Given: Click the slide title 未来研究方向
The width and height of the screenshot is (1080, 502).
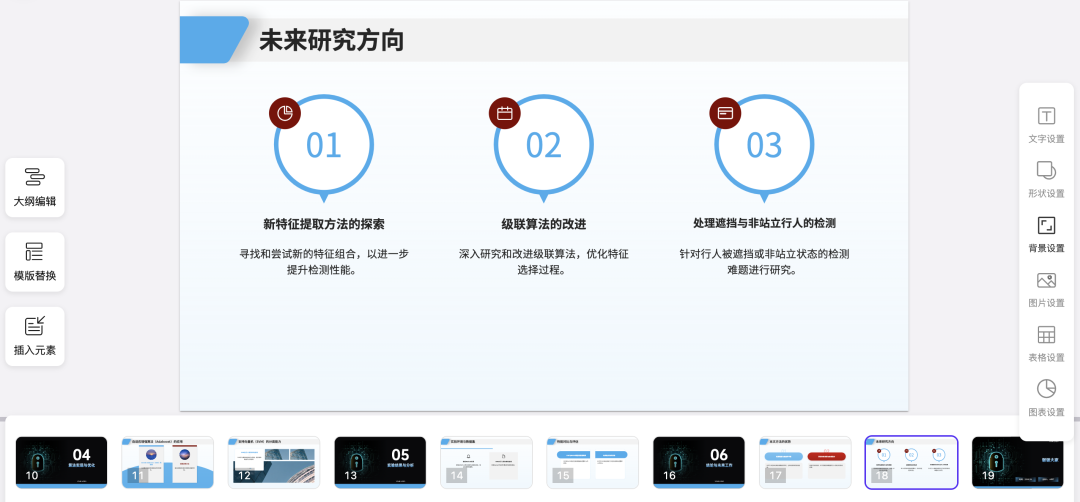Looking at the screenshot, I should 331,41.
